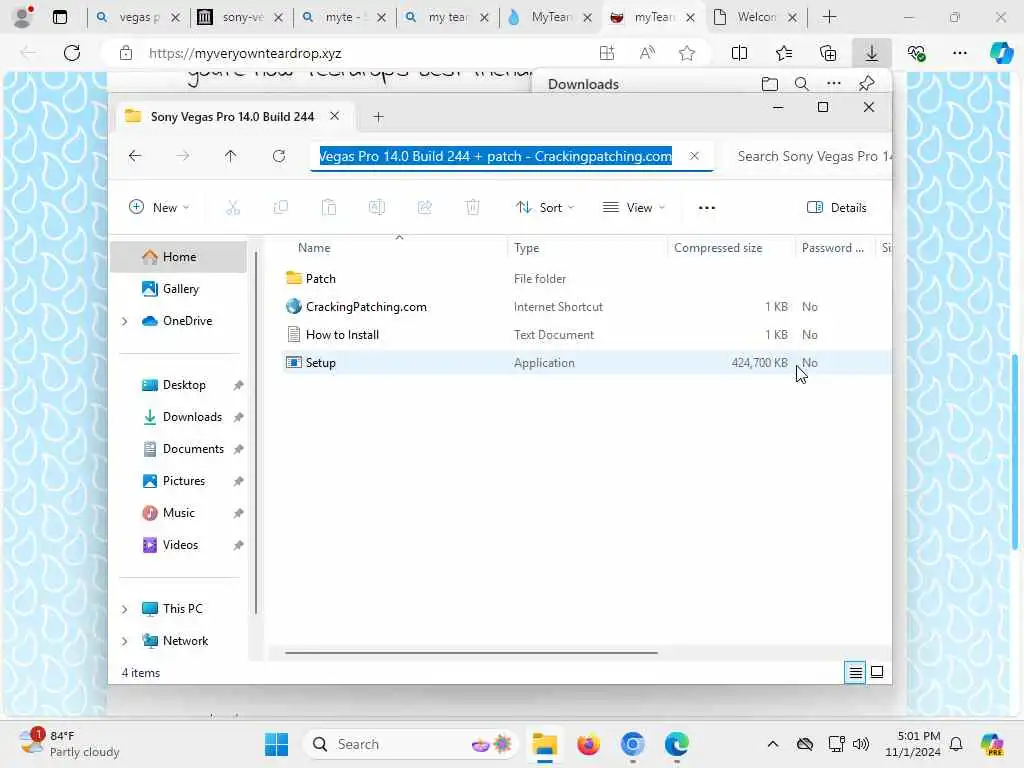Click the Copy icon in Explorer toolbar

tap(281, 208)
